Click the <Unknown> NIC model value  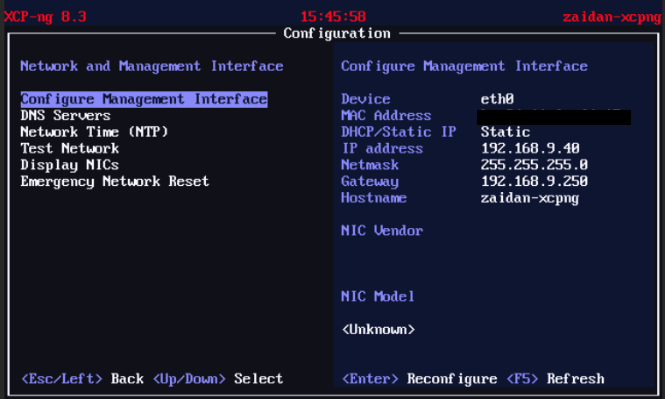click(x=378, y=329)
